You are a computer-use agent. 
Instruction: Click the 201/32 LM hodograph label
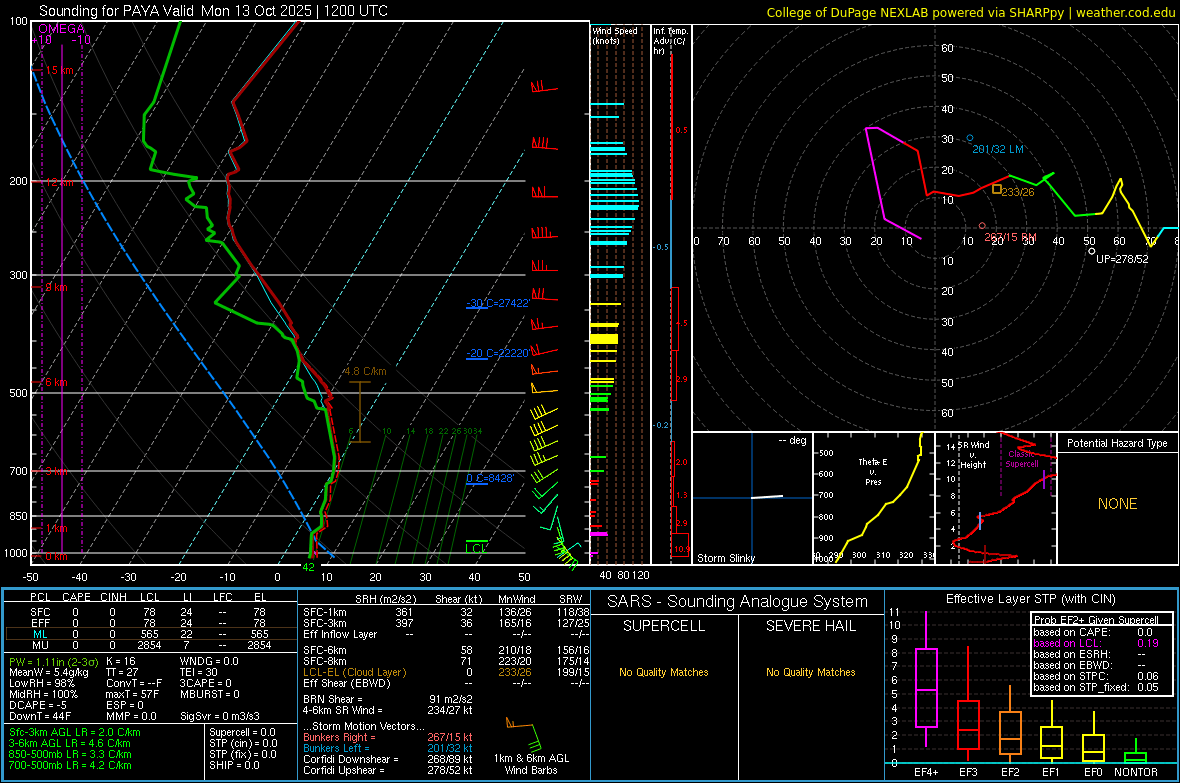pyautogui.click(x=998, y=149)
